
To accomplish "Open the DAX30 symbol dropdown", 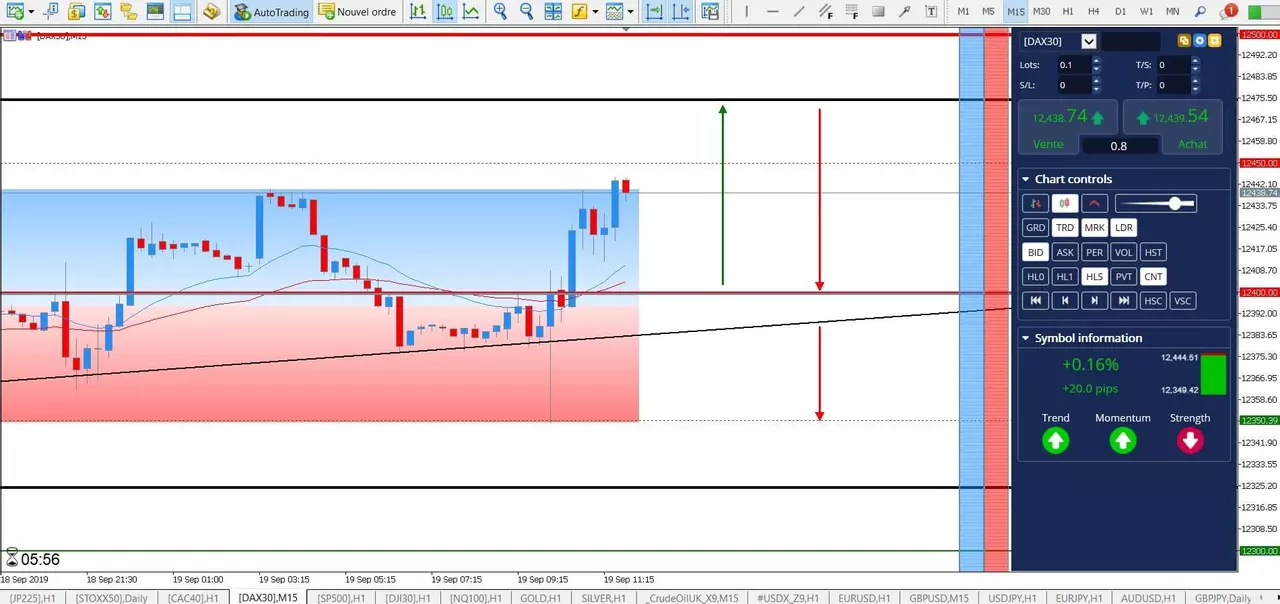I will pyautogui.click(x=1089, y=41).
